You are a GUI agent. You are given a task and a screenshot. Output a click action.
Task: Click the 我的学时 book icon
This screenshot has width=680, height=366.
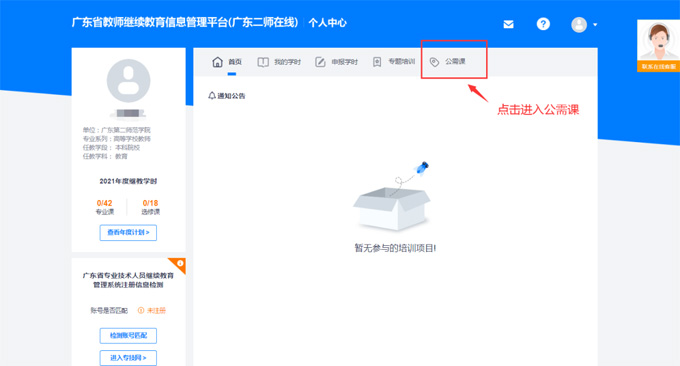coord(263,62)
